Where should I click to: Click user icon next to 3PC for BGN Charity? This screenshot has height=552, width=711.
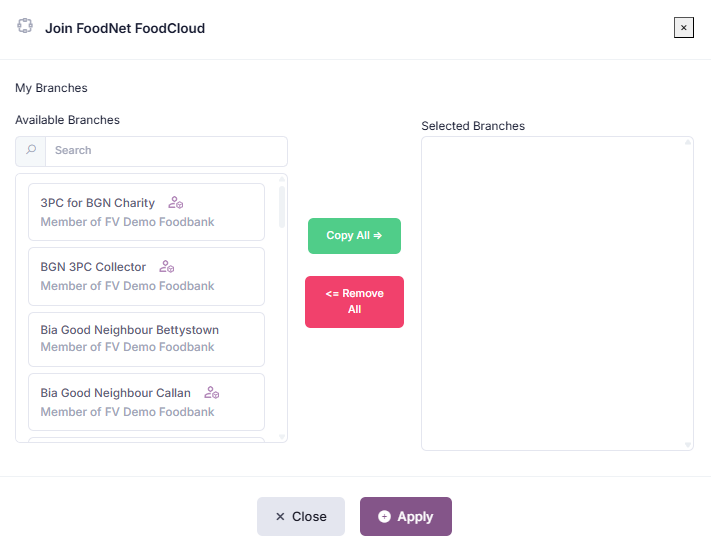[176, 203]
